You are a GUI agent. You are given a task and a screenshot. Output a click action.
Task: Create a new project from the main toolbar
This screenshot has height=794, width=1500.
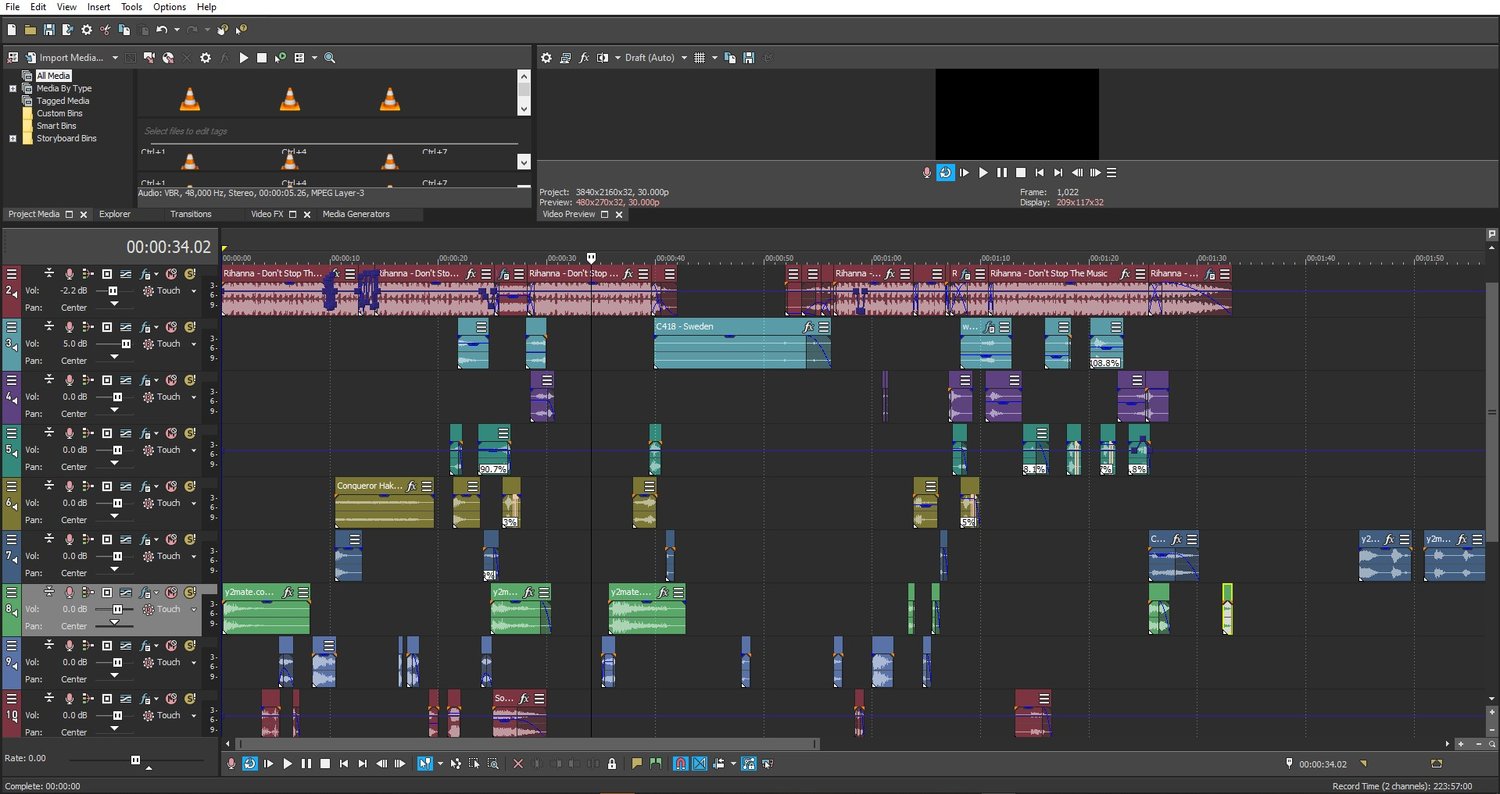coord(11,30)
